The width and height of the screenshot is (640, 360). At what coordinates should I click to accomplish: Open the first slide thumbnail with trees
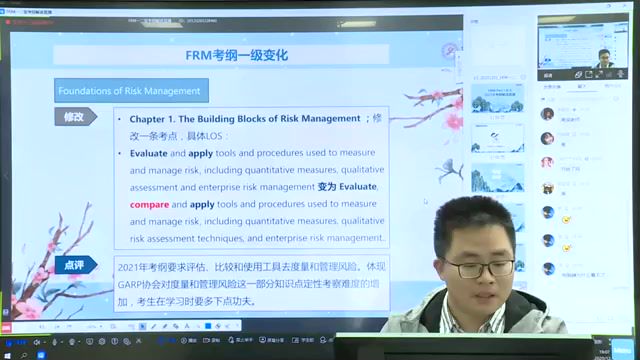click(498, 98)
